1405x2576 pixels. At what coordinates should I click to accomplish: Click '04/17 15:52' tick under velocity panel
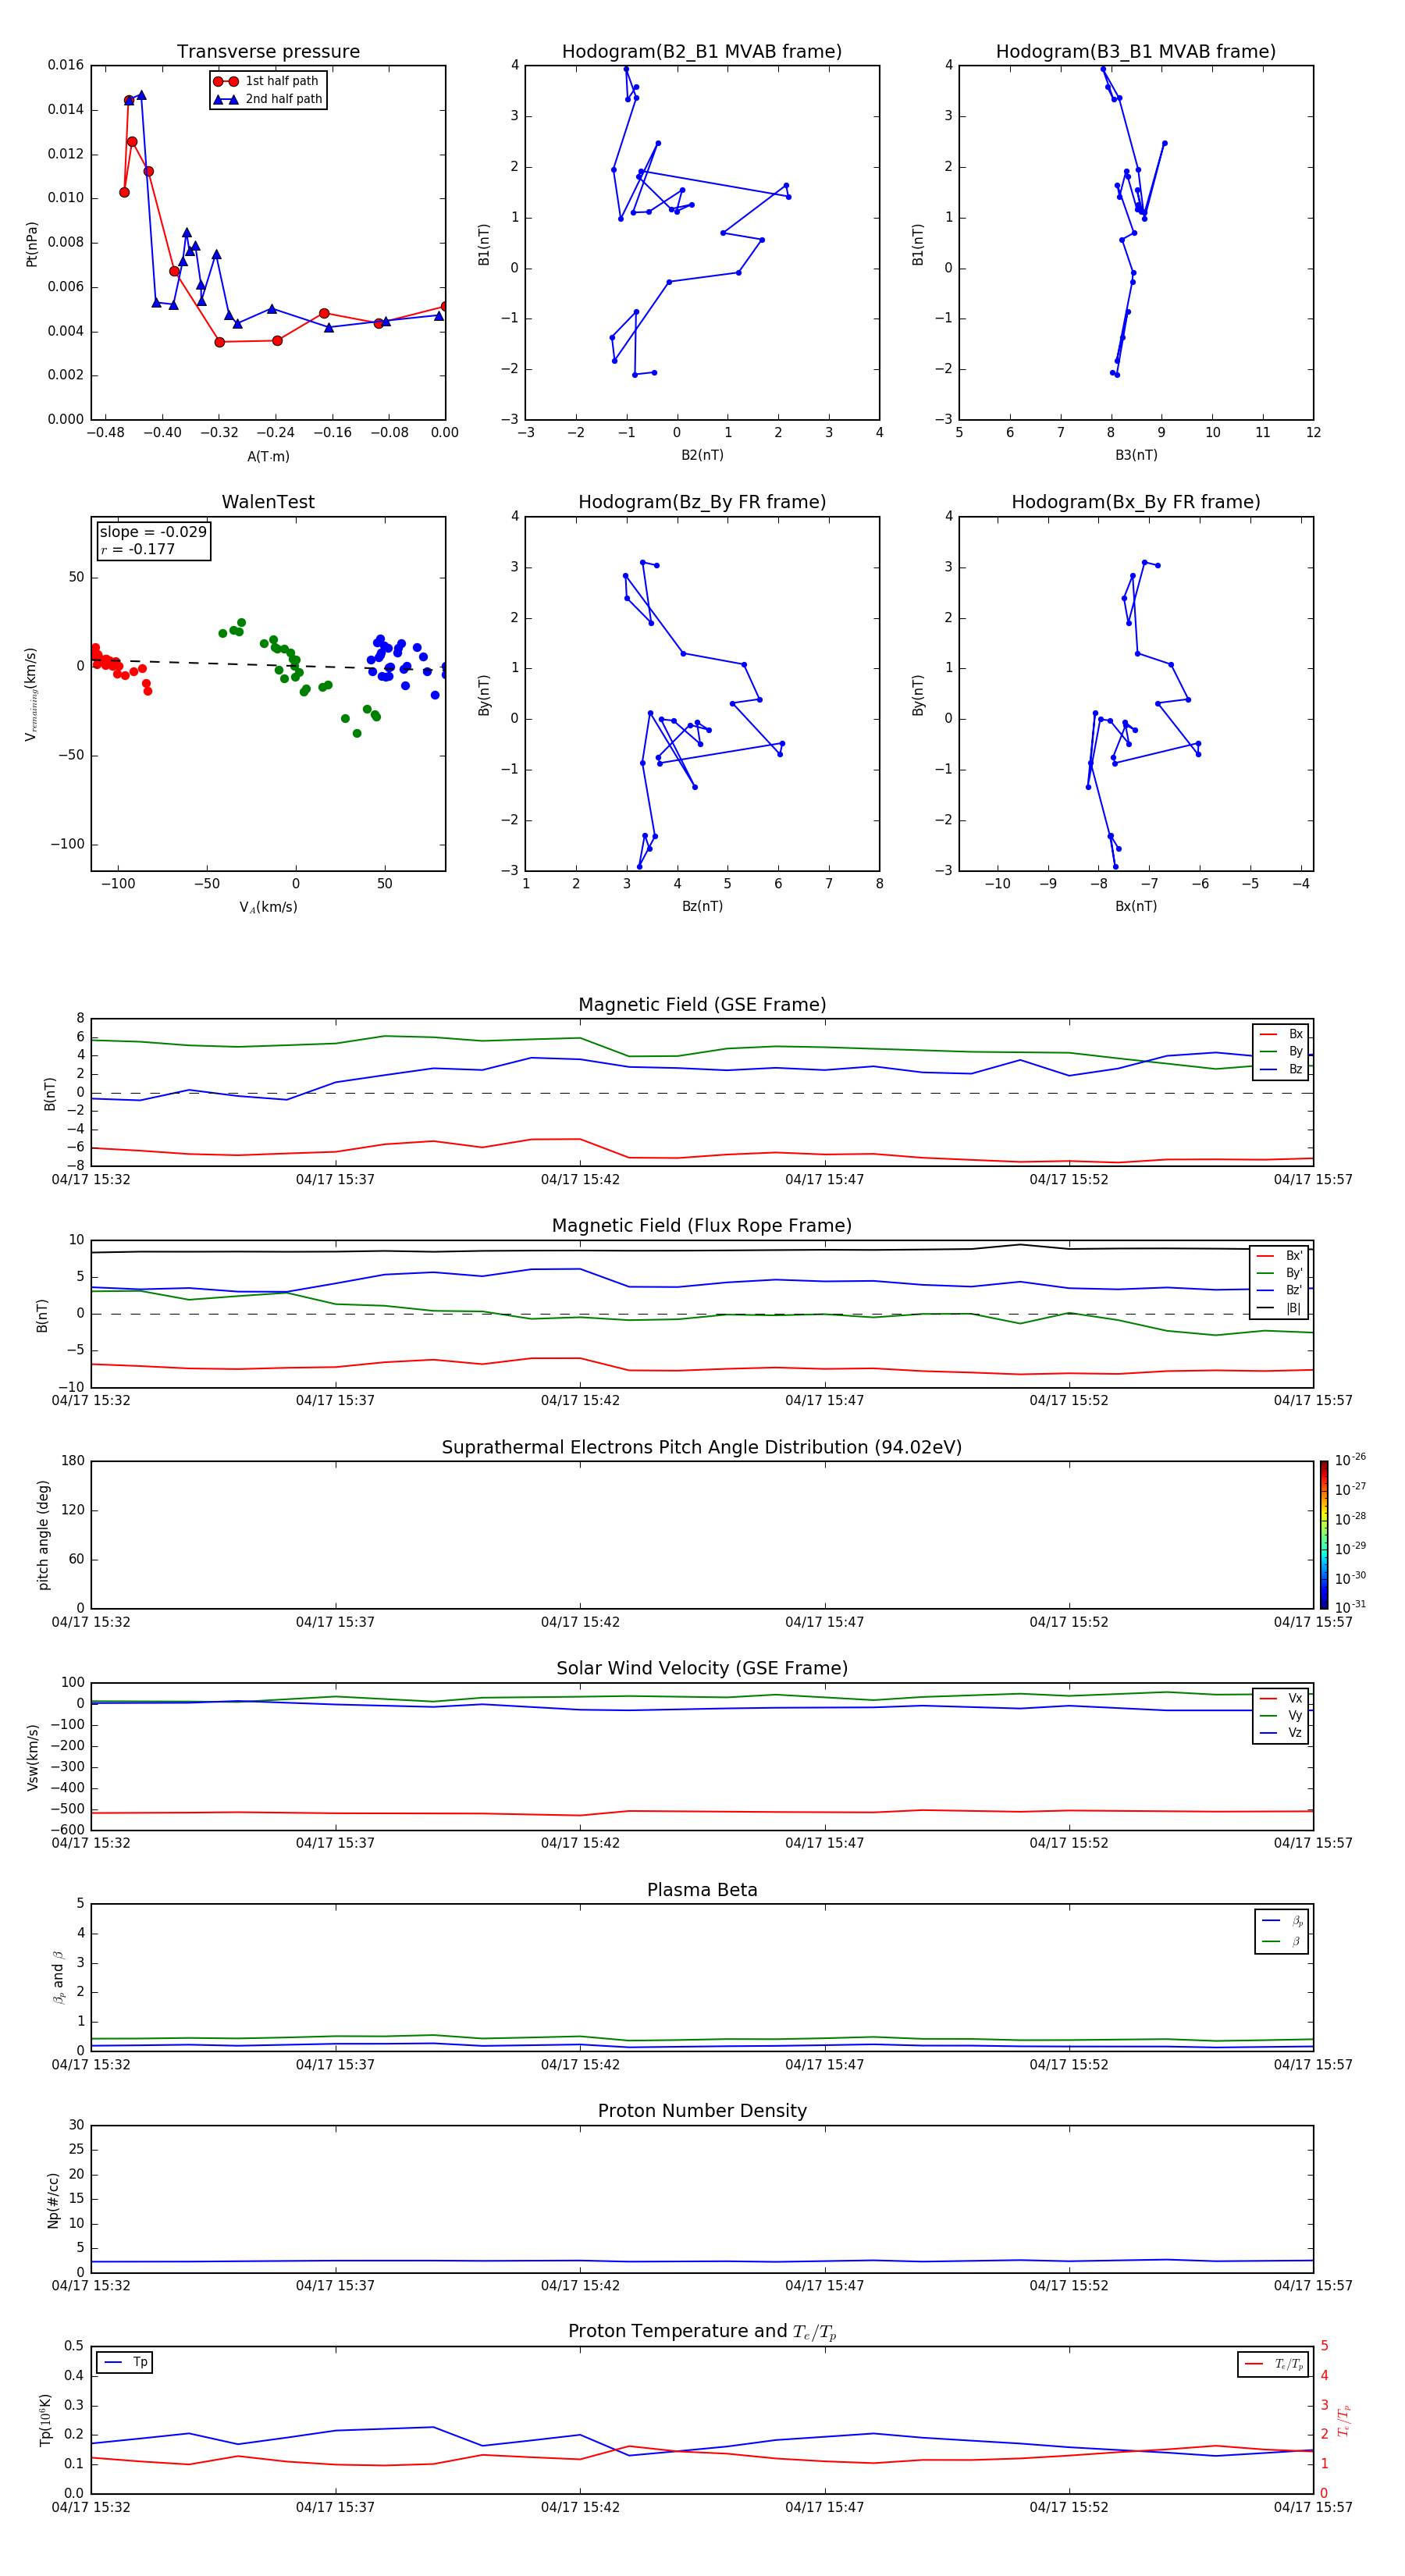click(x=1069, y=1843)
